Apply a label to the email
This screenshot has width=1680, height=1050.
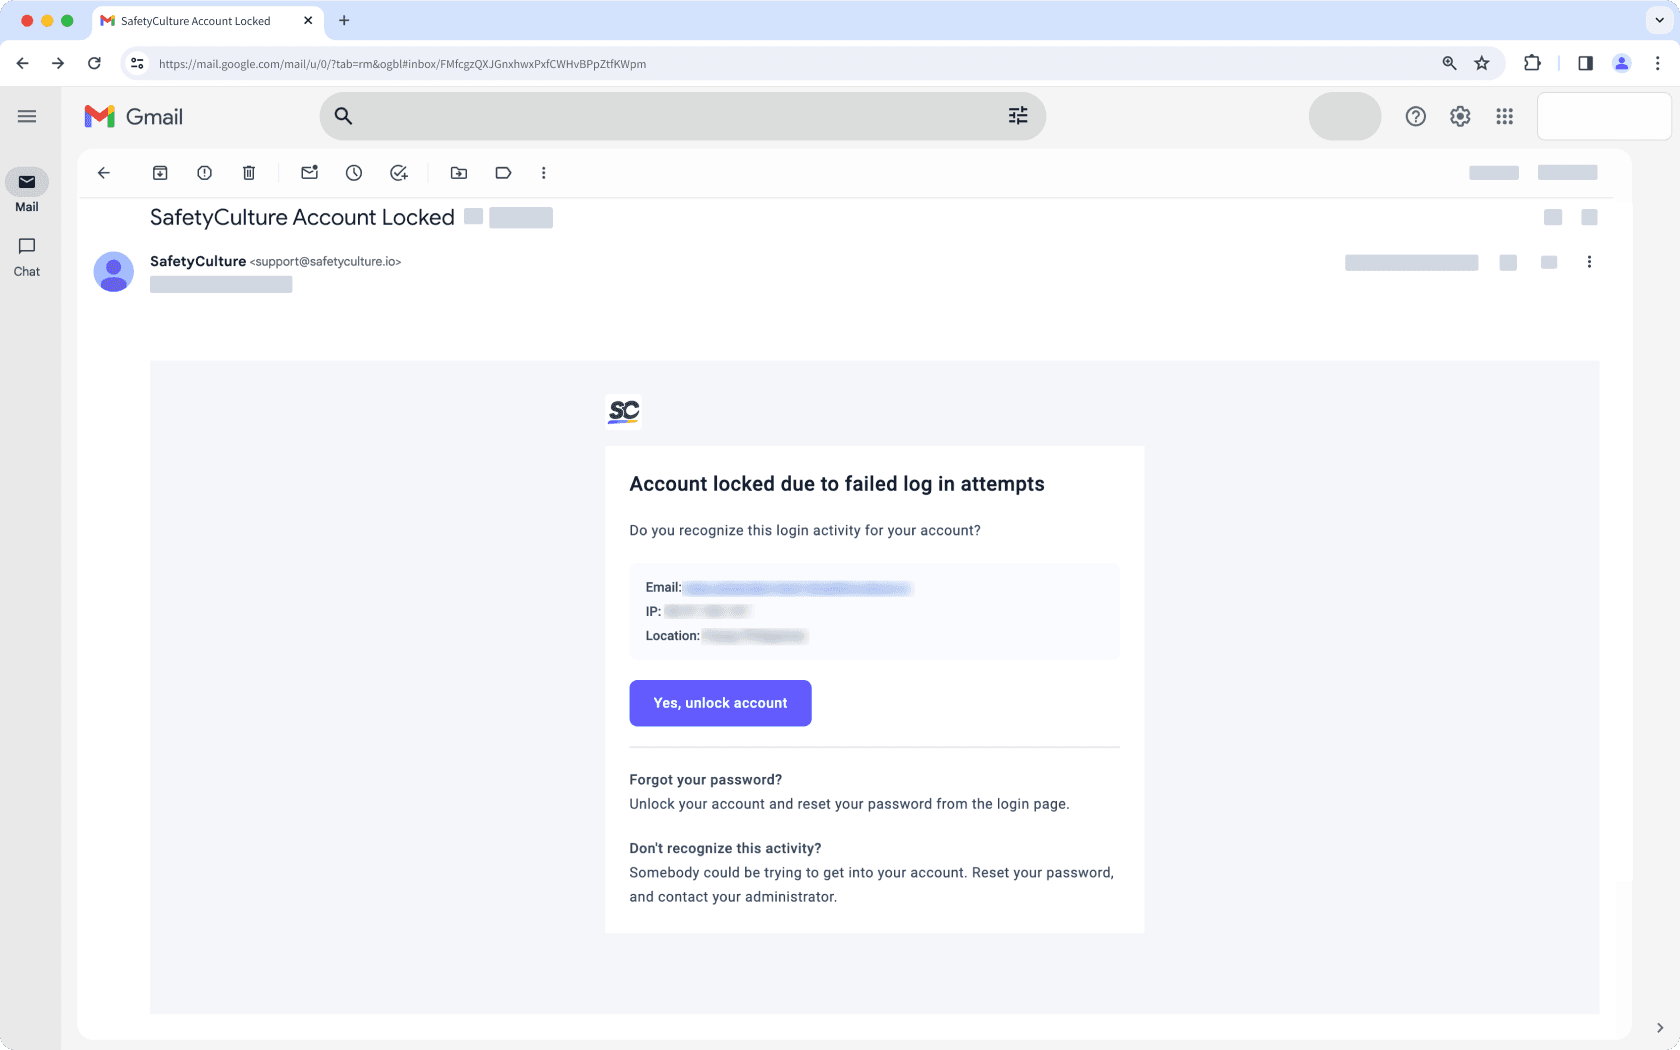tap(503, 172)
